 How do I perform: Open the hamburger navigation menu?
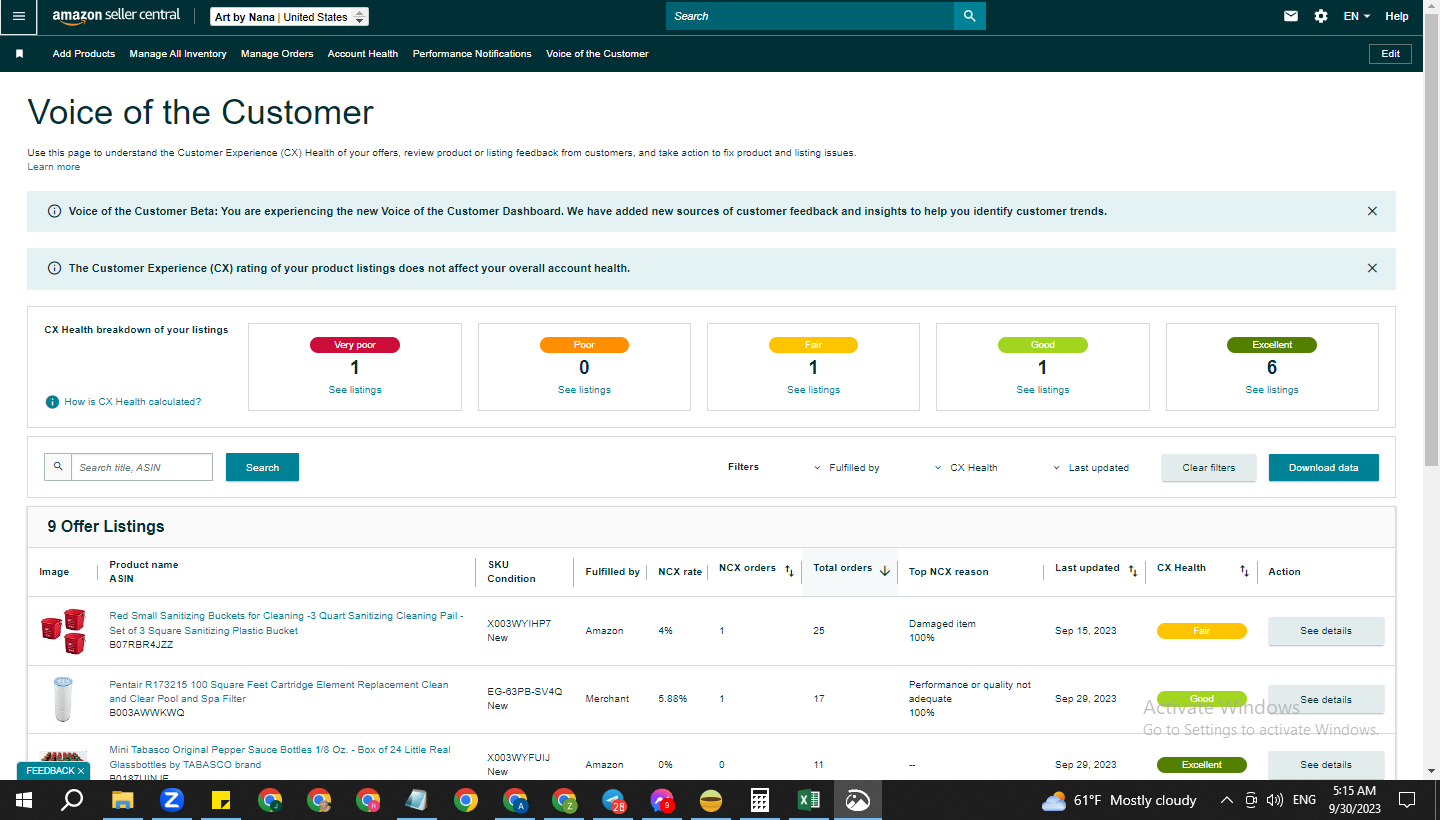19,16
